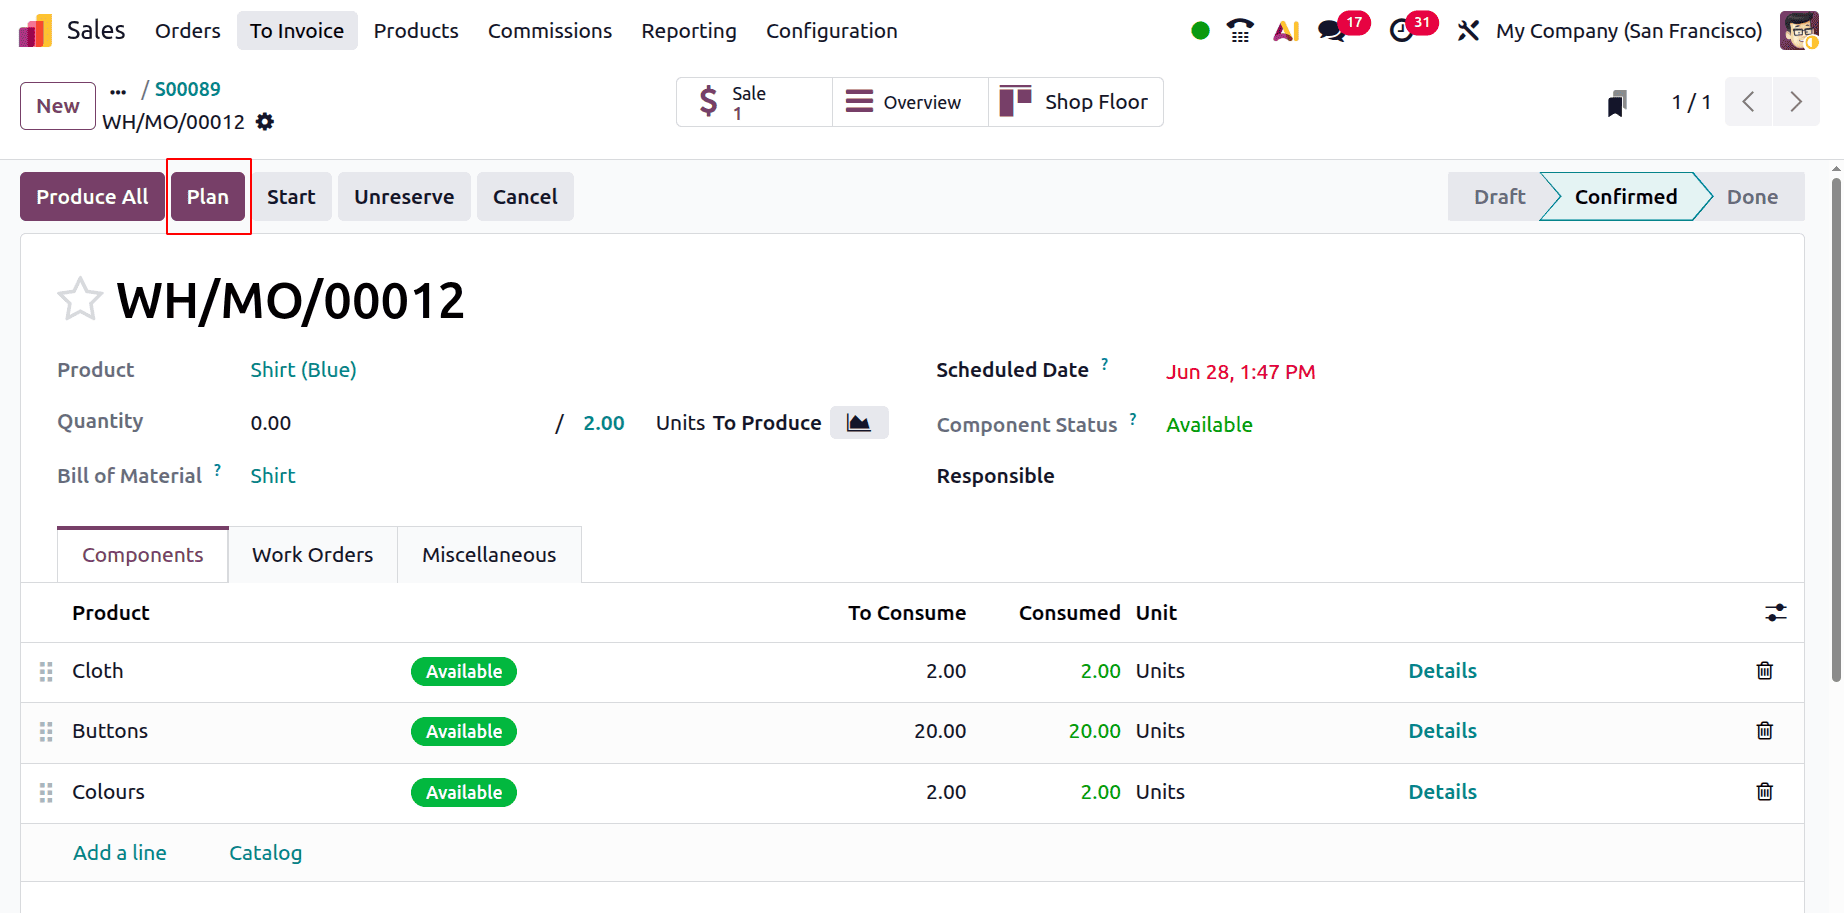Show help for Bill of Material question mark
Screen dimensions: 1844x913
pos(217,469)
